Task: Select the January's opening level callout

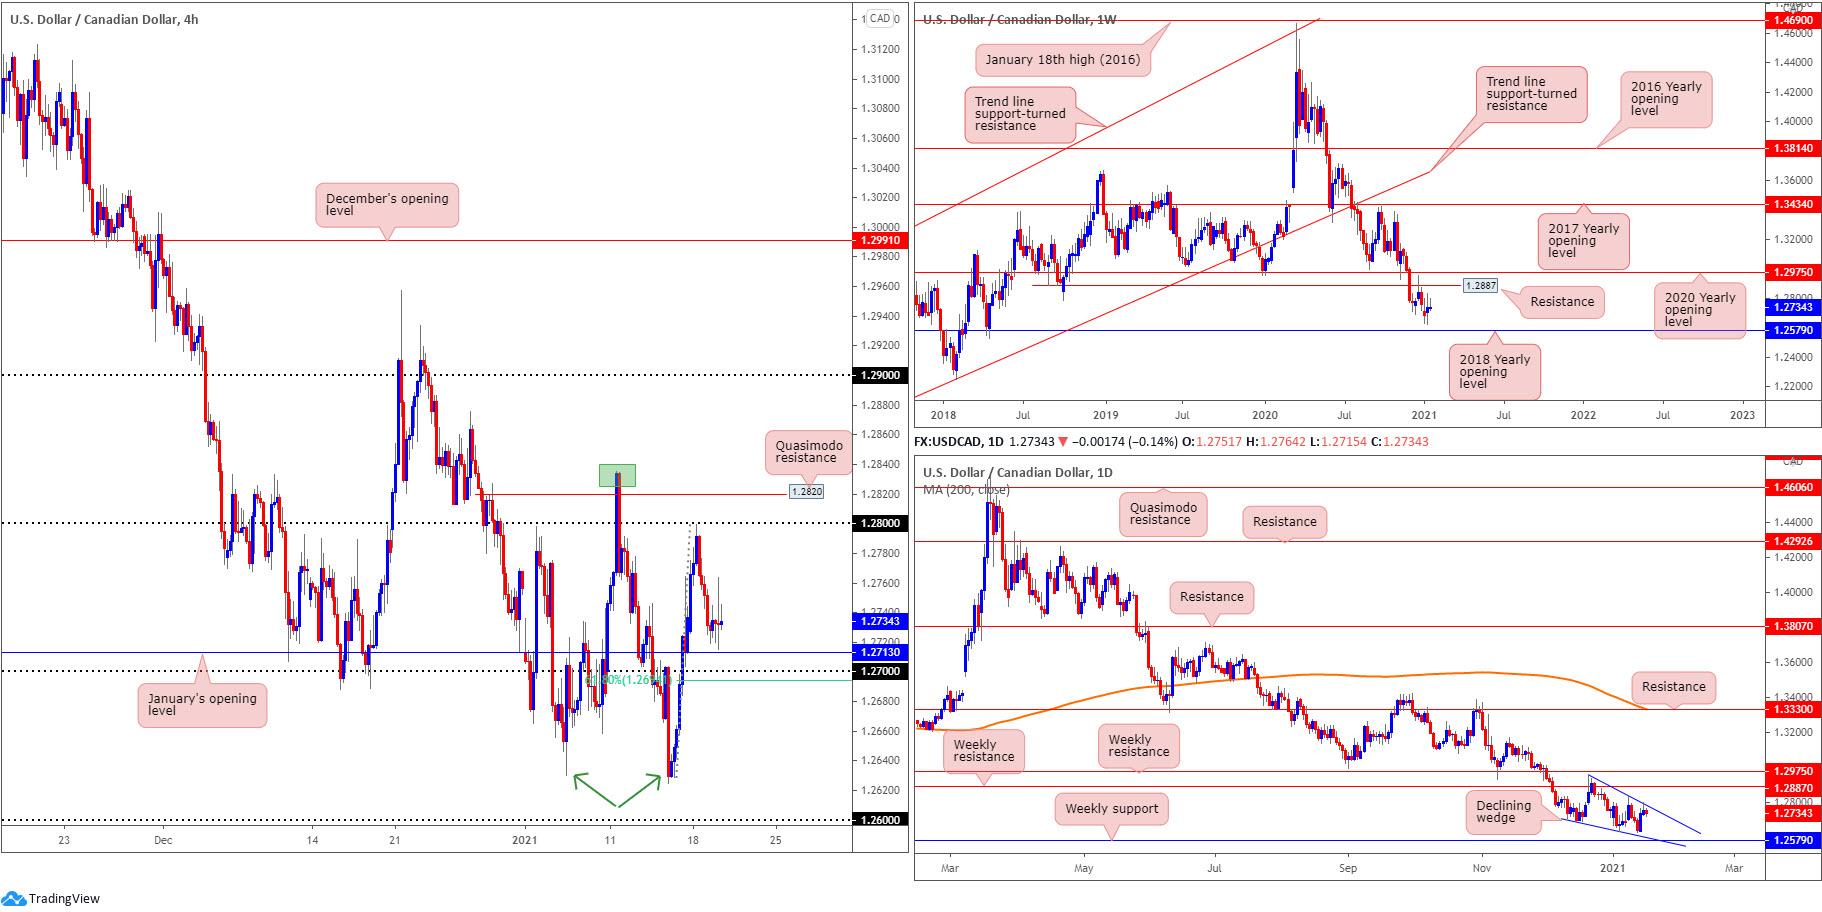Action: [202, 705]
